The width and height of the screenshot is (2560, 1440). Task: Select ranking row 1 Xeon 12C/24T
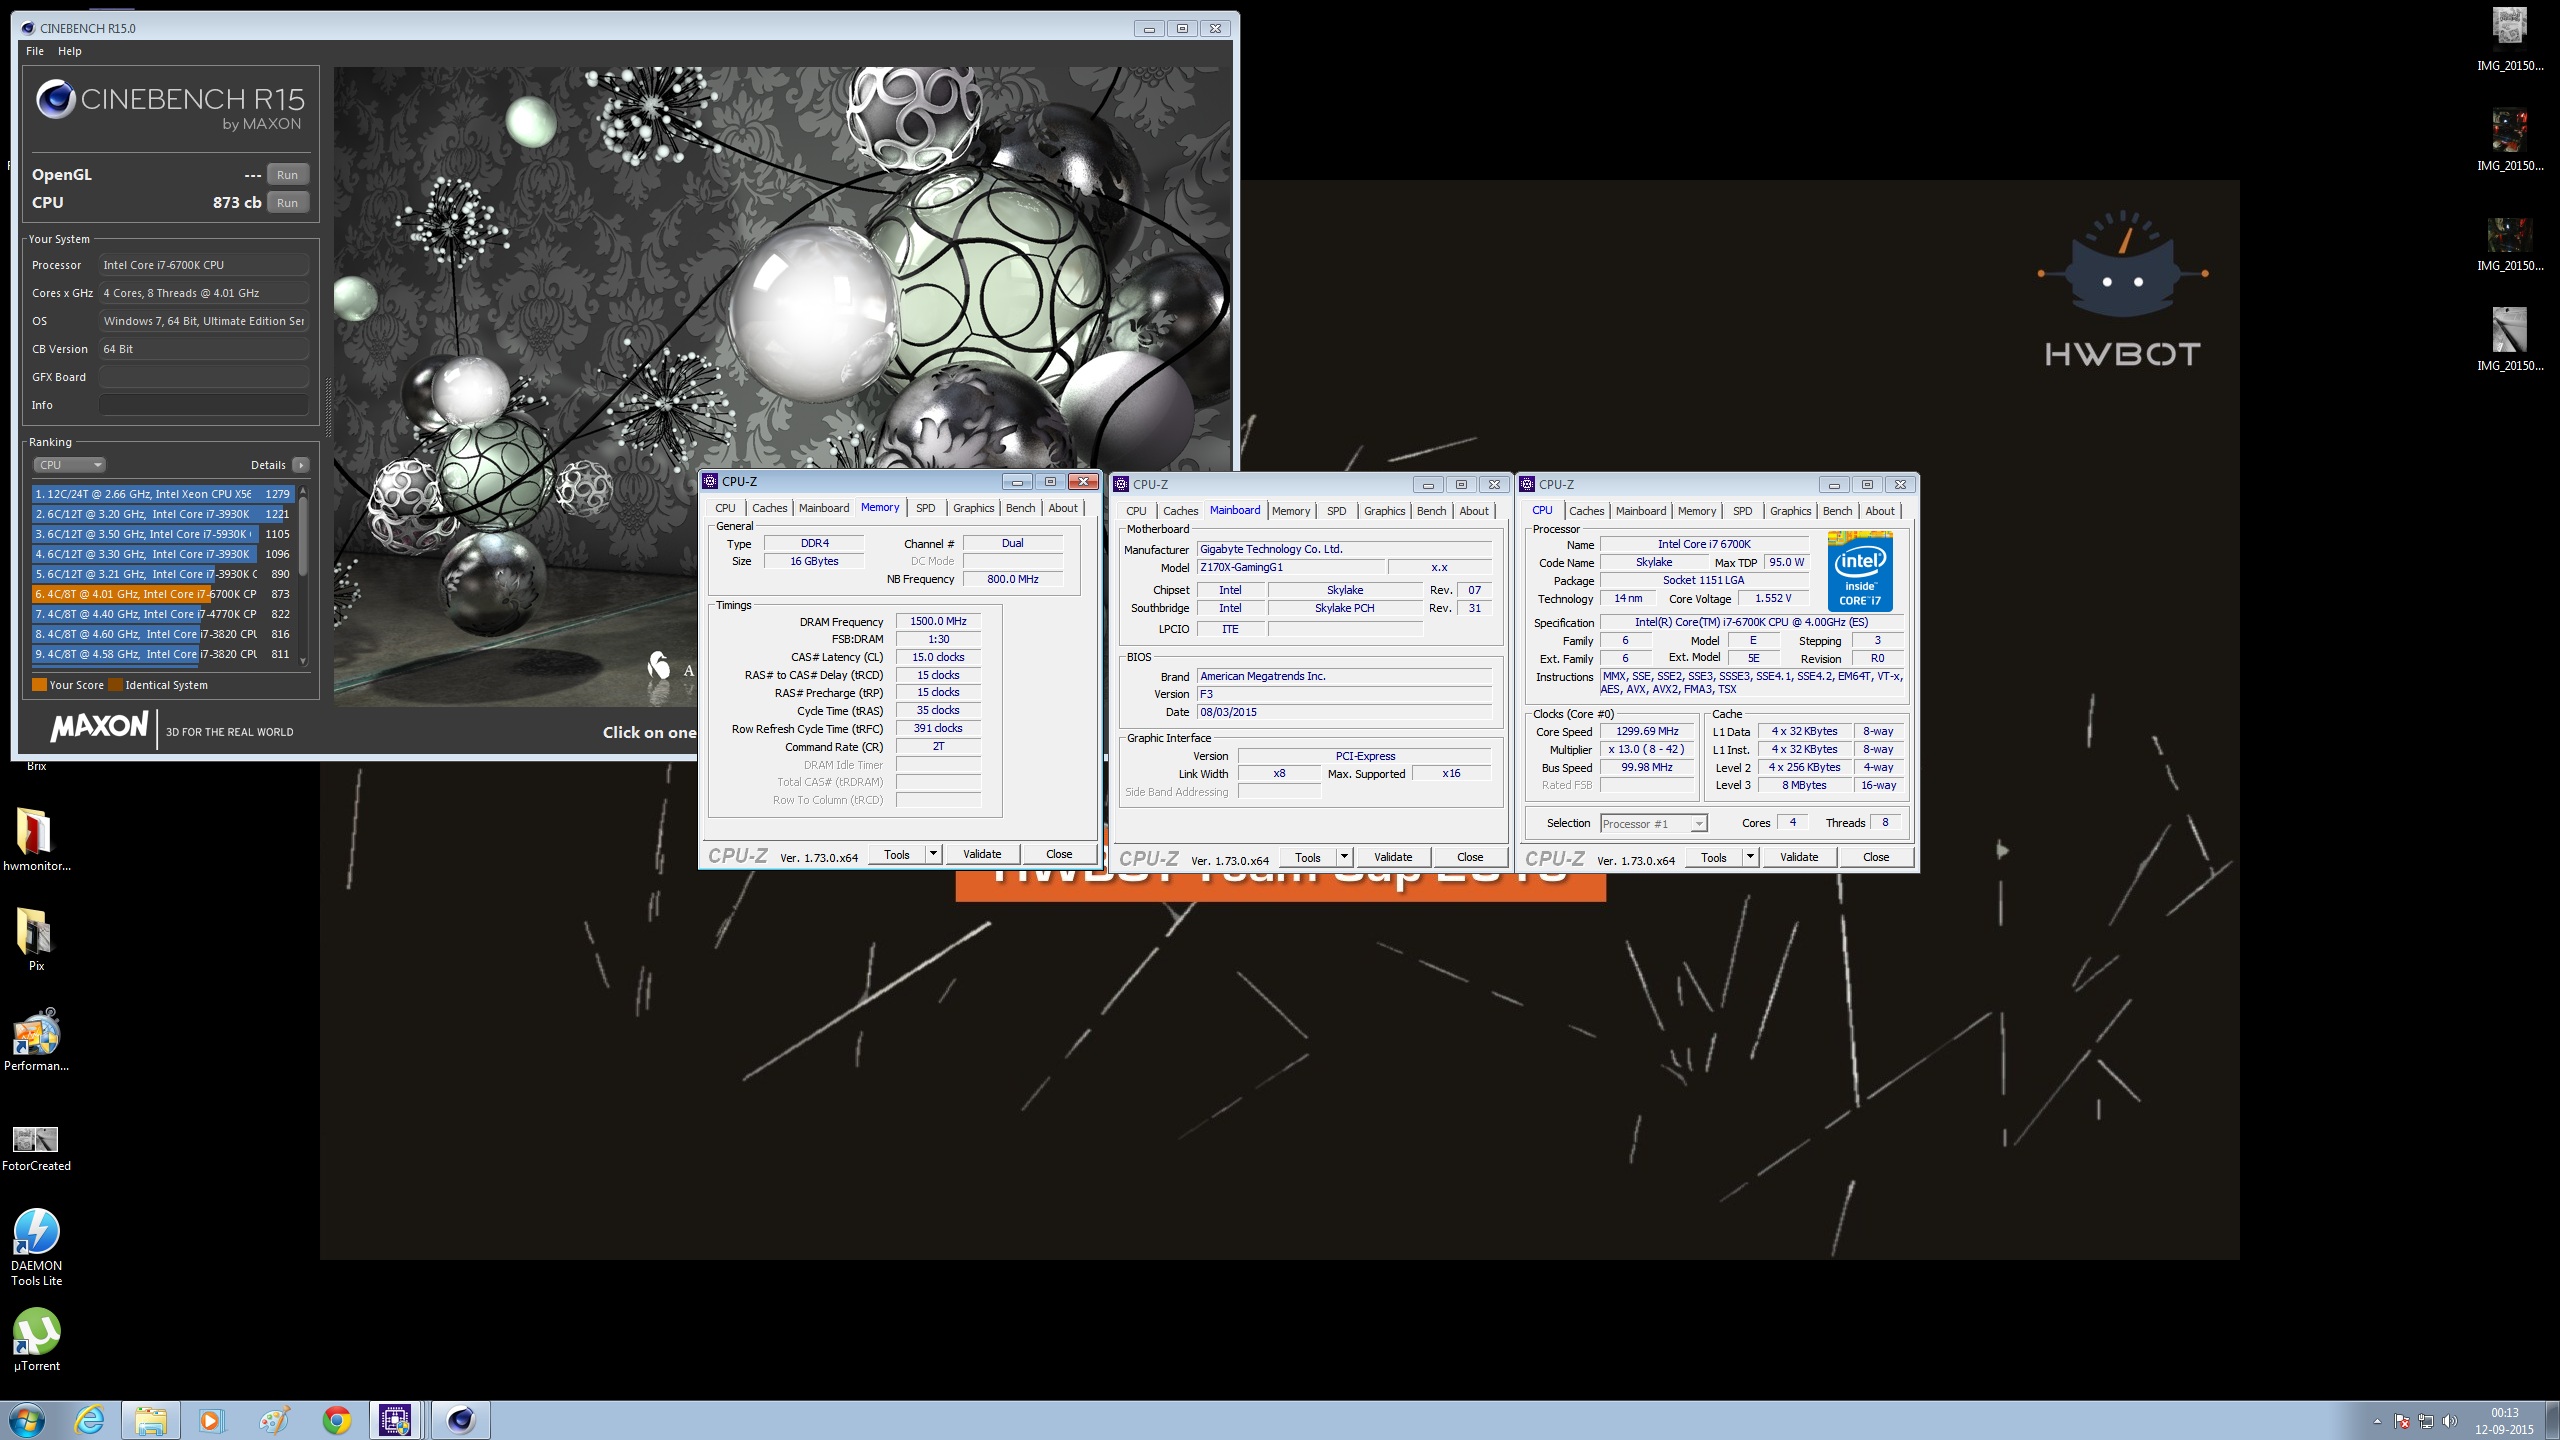click(163, 494)
